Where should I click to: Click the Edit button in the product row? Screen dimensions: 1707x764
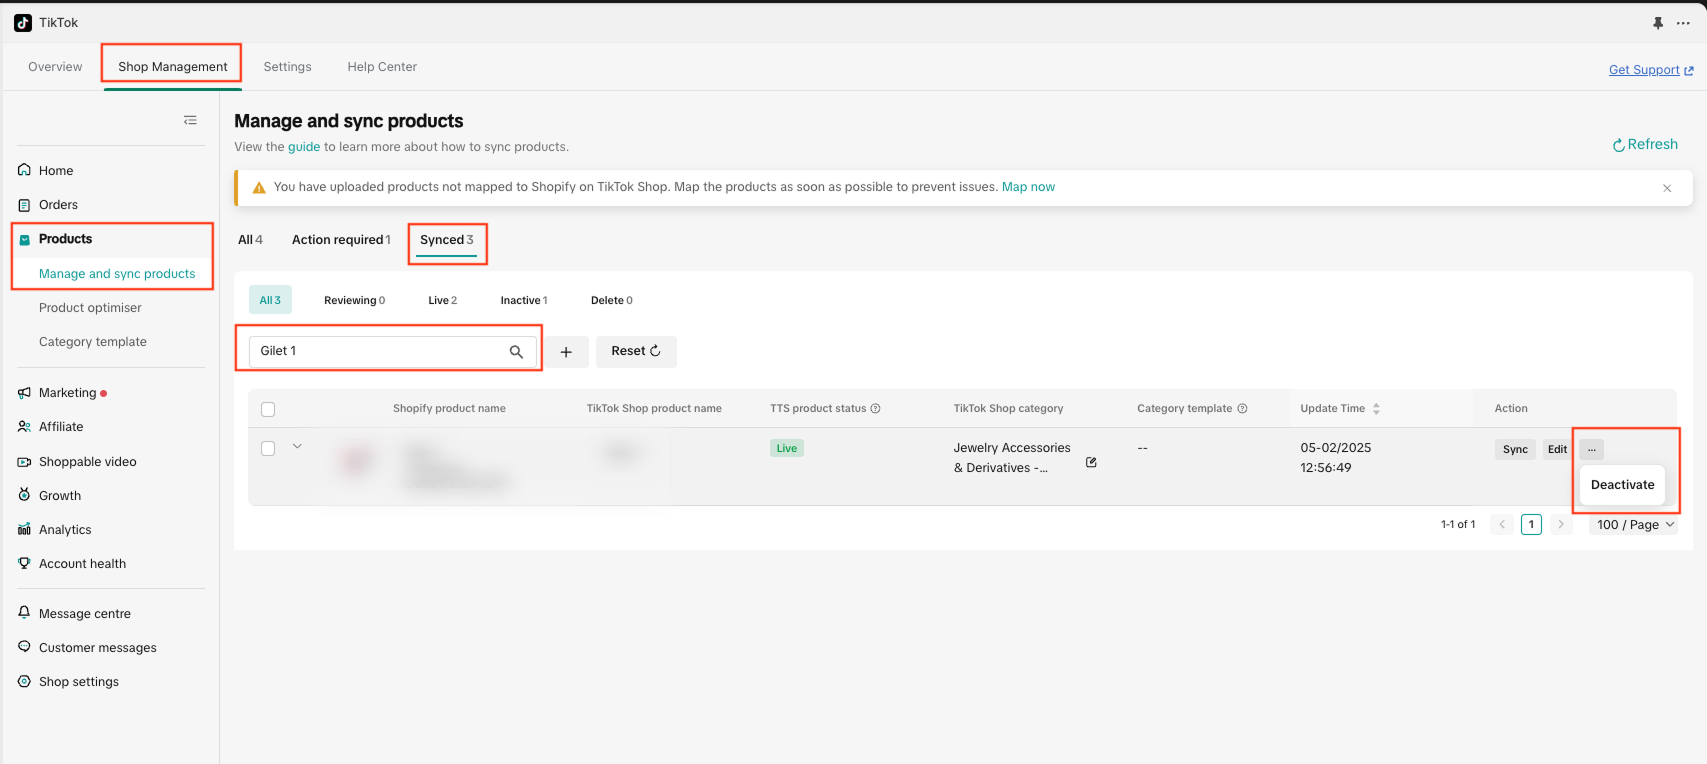click(1557, 450)
